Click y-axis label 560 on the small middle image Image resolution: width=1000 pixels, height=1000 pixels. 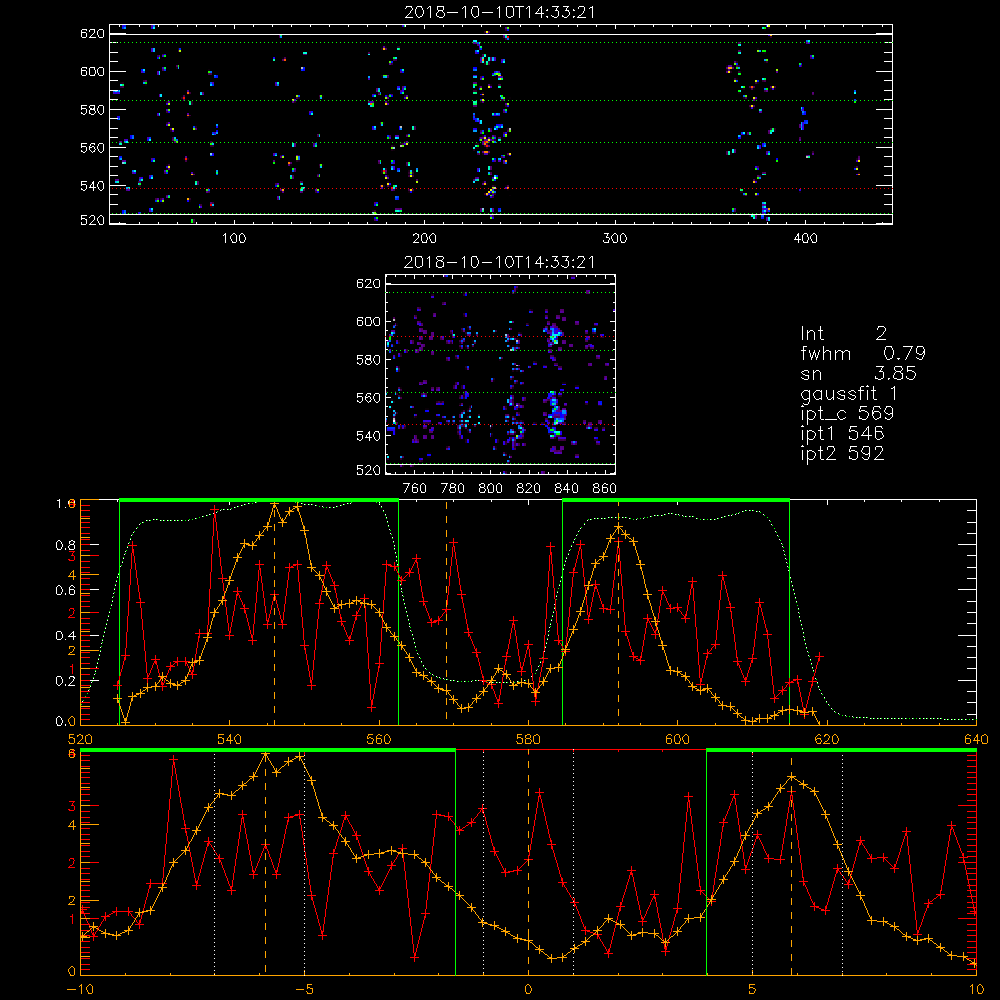tap(369, 398)
